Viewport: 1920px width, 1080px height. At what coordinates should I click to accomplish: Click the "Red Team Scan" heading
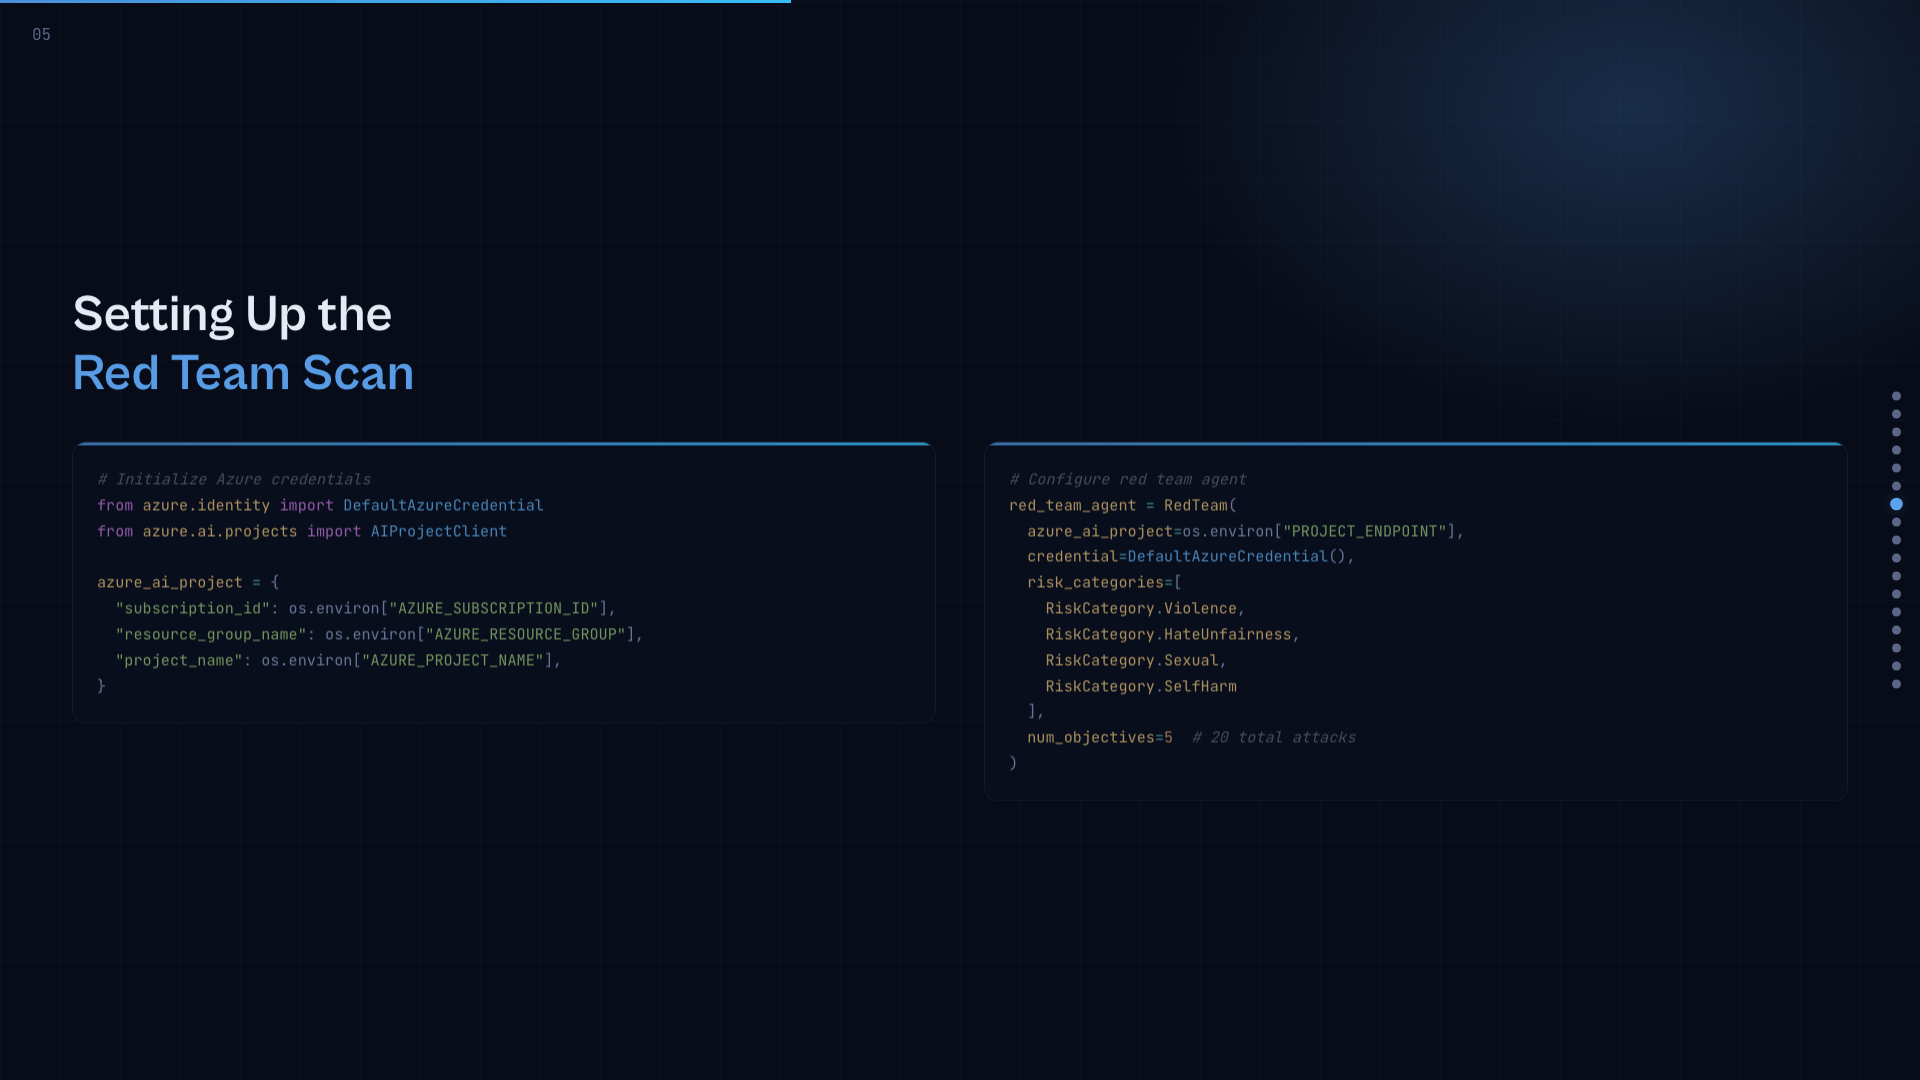(243, 373)
